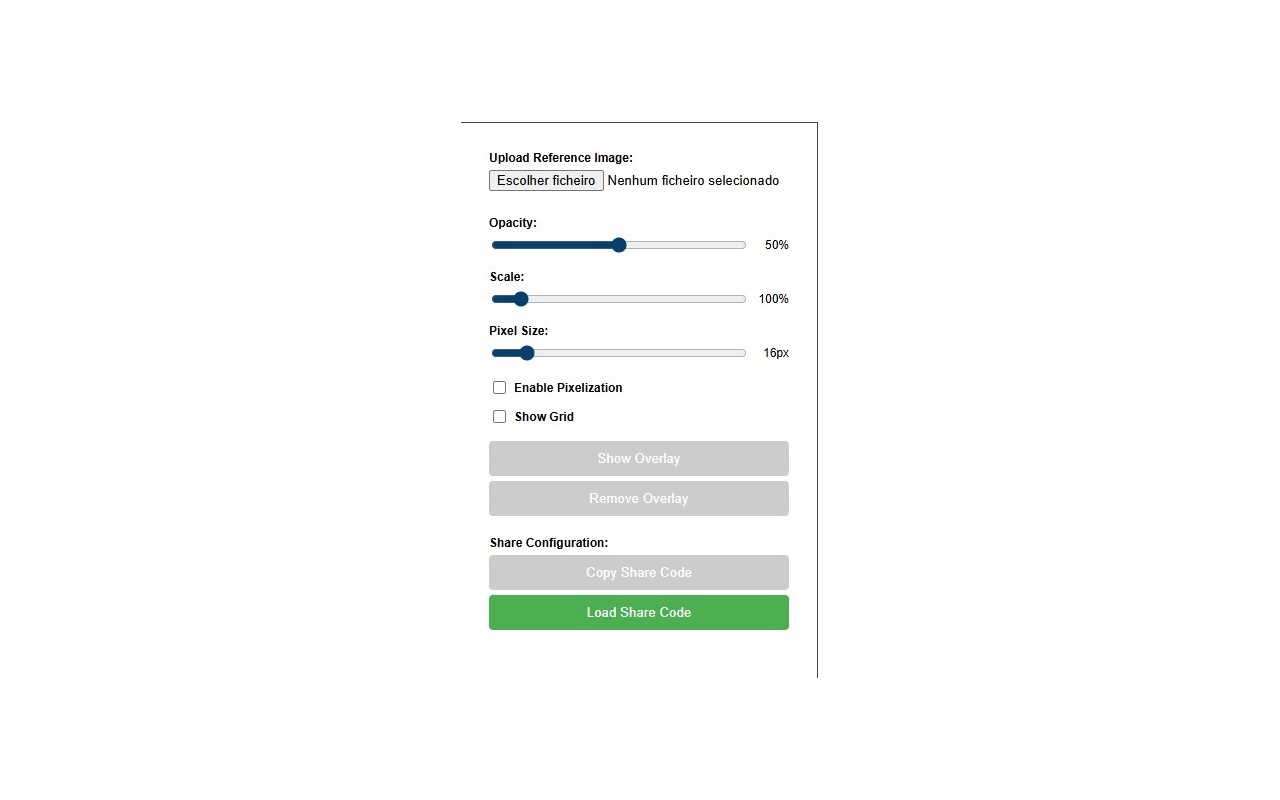The width and height of the screenshot is (1280, 800).
Task: Click the "Opacity:" label
Action: pyautogui.click(x=513, y=223)
